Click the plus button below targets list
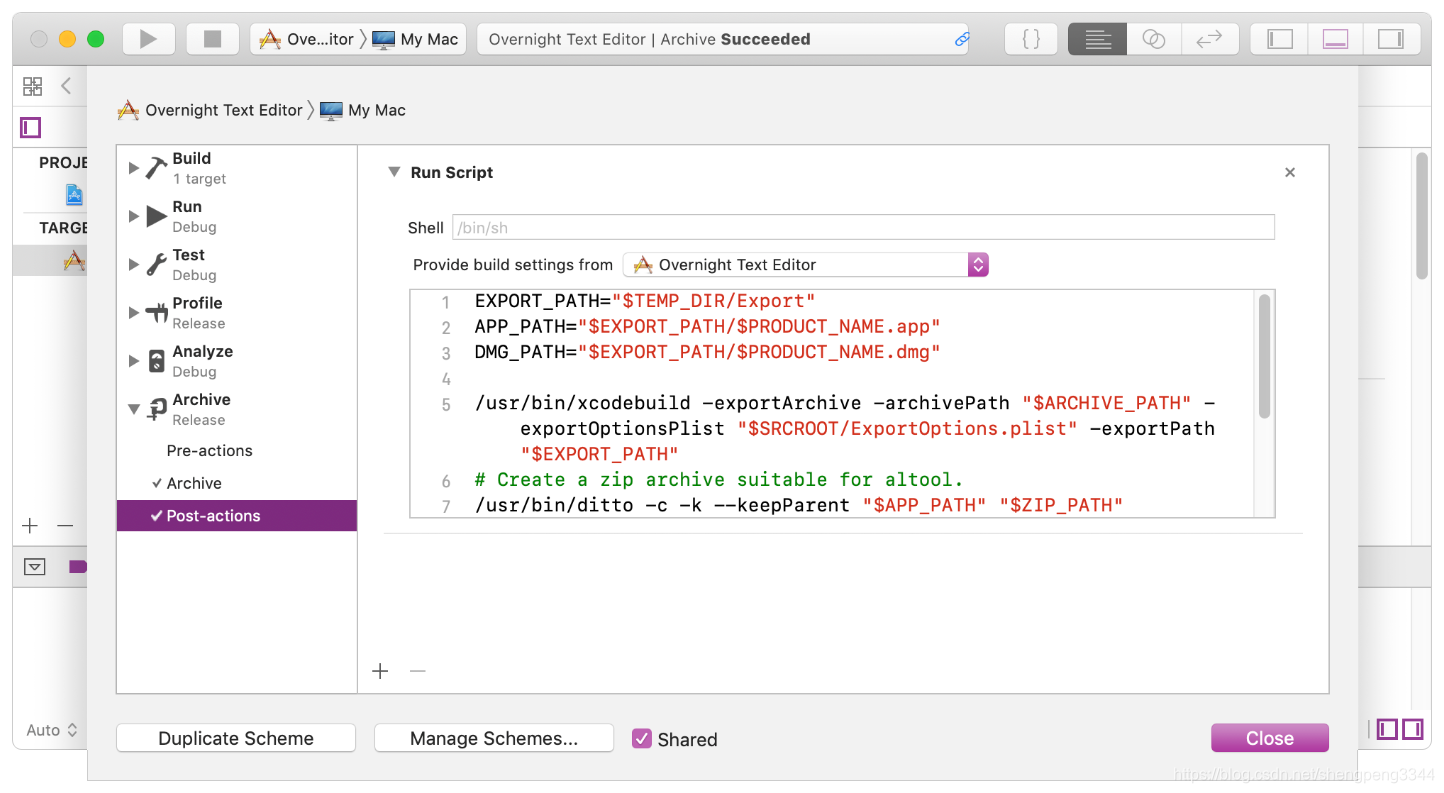 [x=30, y=526]
